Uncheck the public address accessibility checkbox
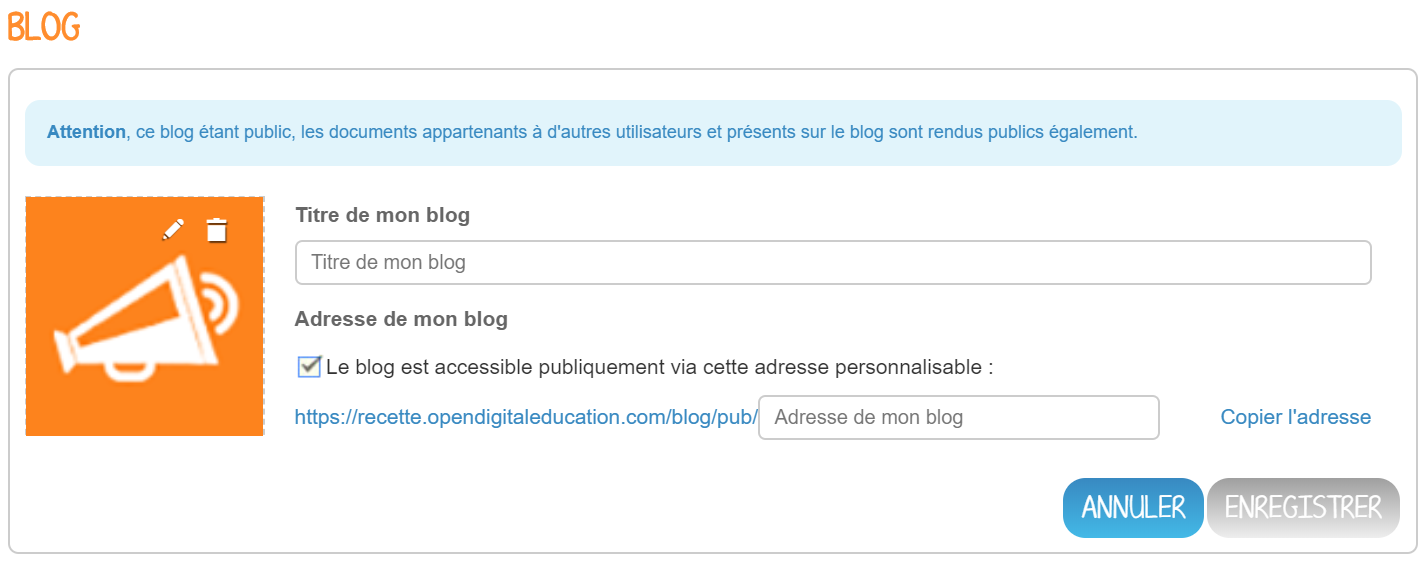This screenshot has height=571, width=1428. pyautogui.click(x=309, y=367)
